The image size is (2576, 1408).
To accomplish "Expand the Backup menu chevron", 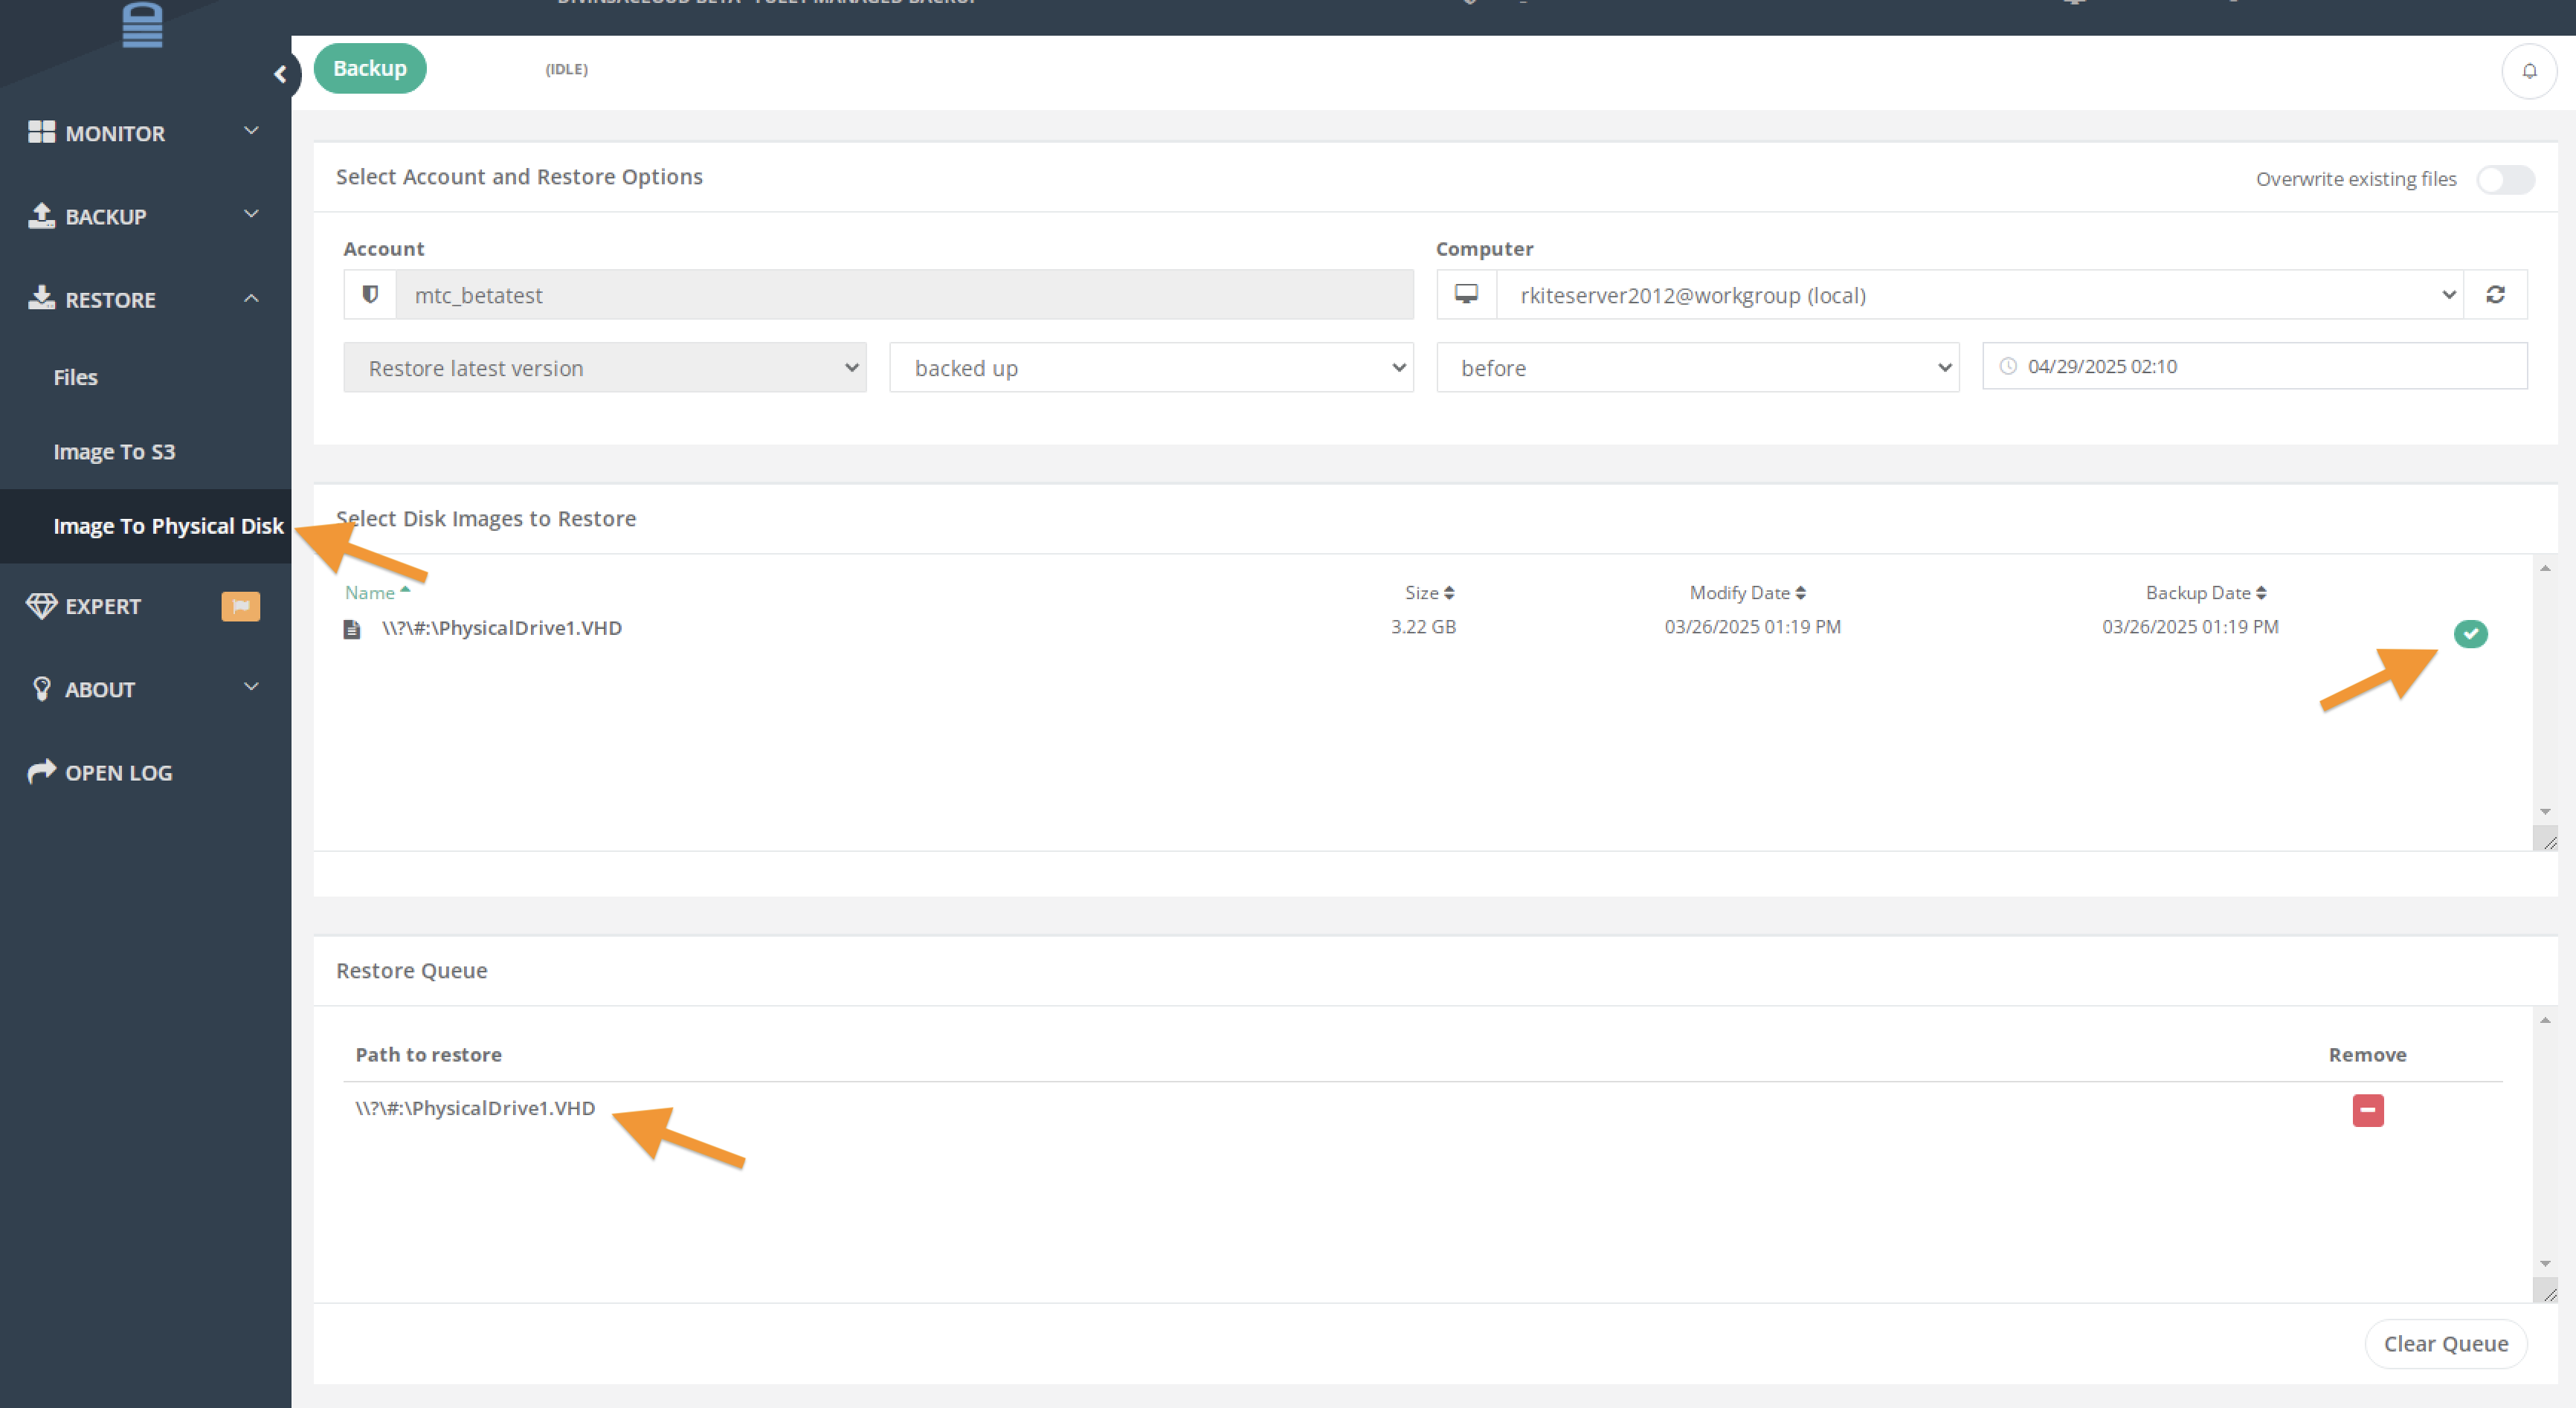I will pyautogui.click(x=251, y=213).
